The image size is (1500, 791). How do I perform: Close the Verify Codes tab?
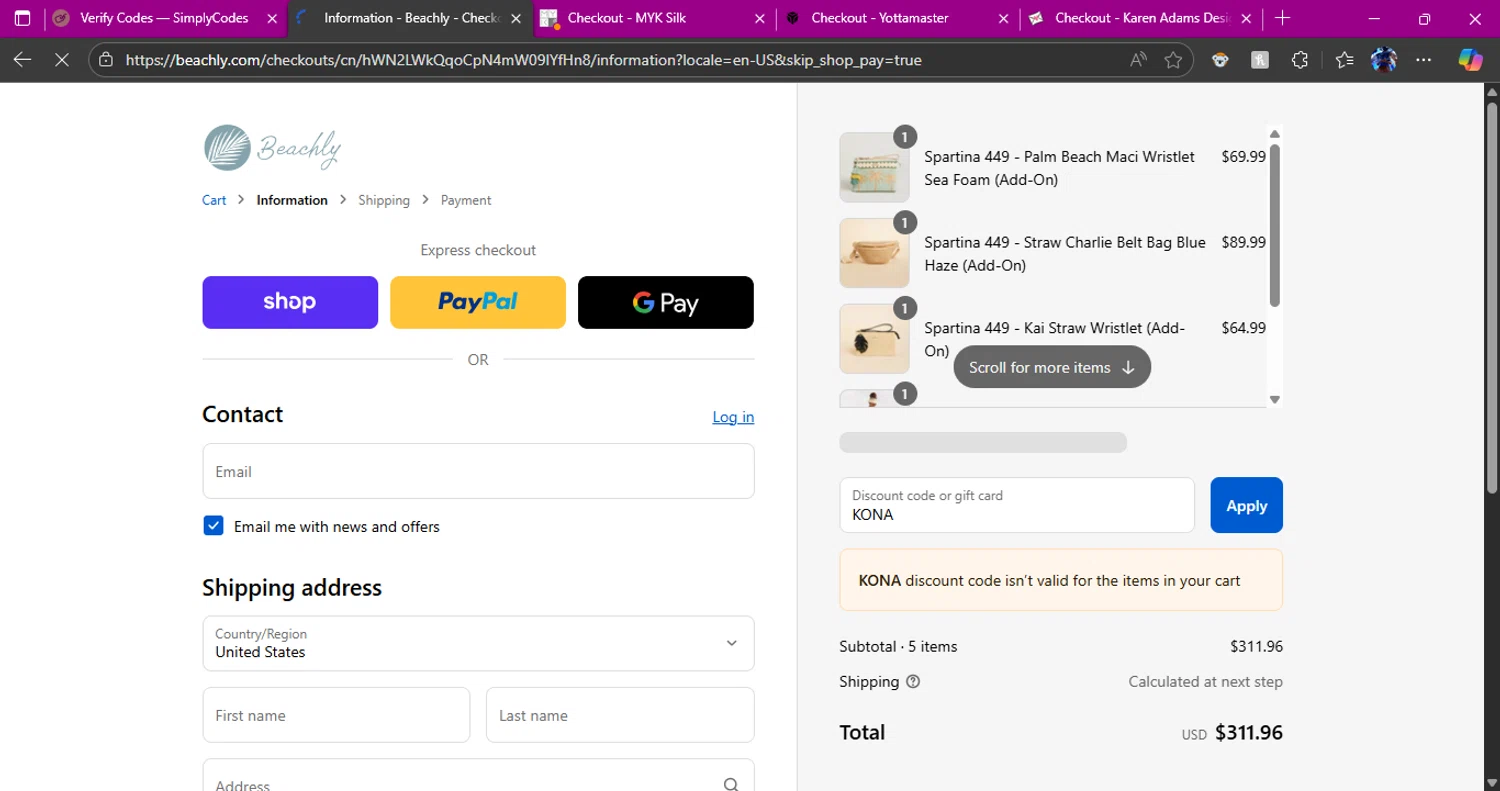pos(272,18)
